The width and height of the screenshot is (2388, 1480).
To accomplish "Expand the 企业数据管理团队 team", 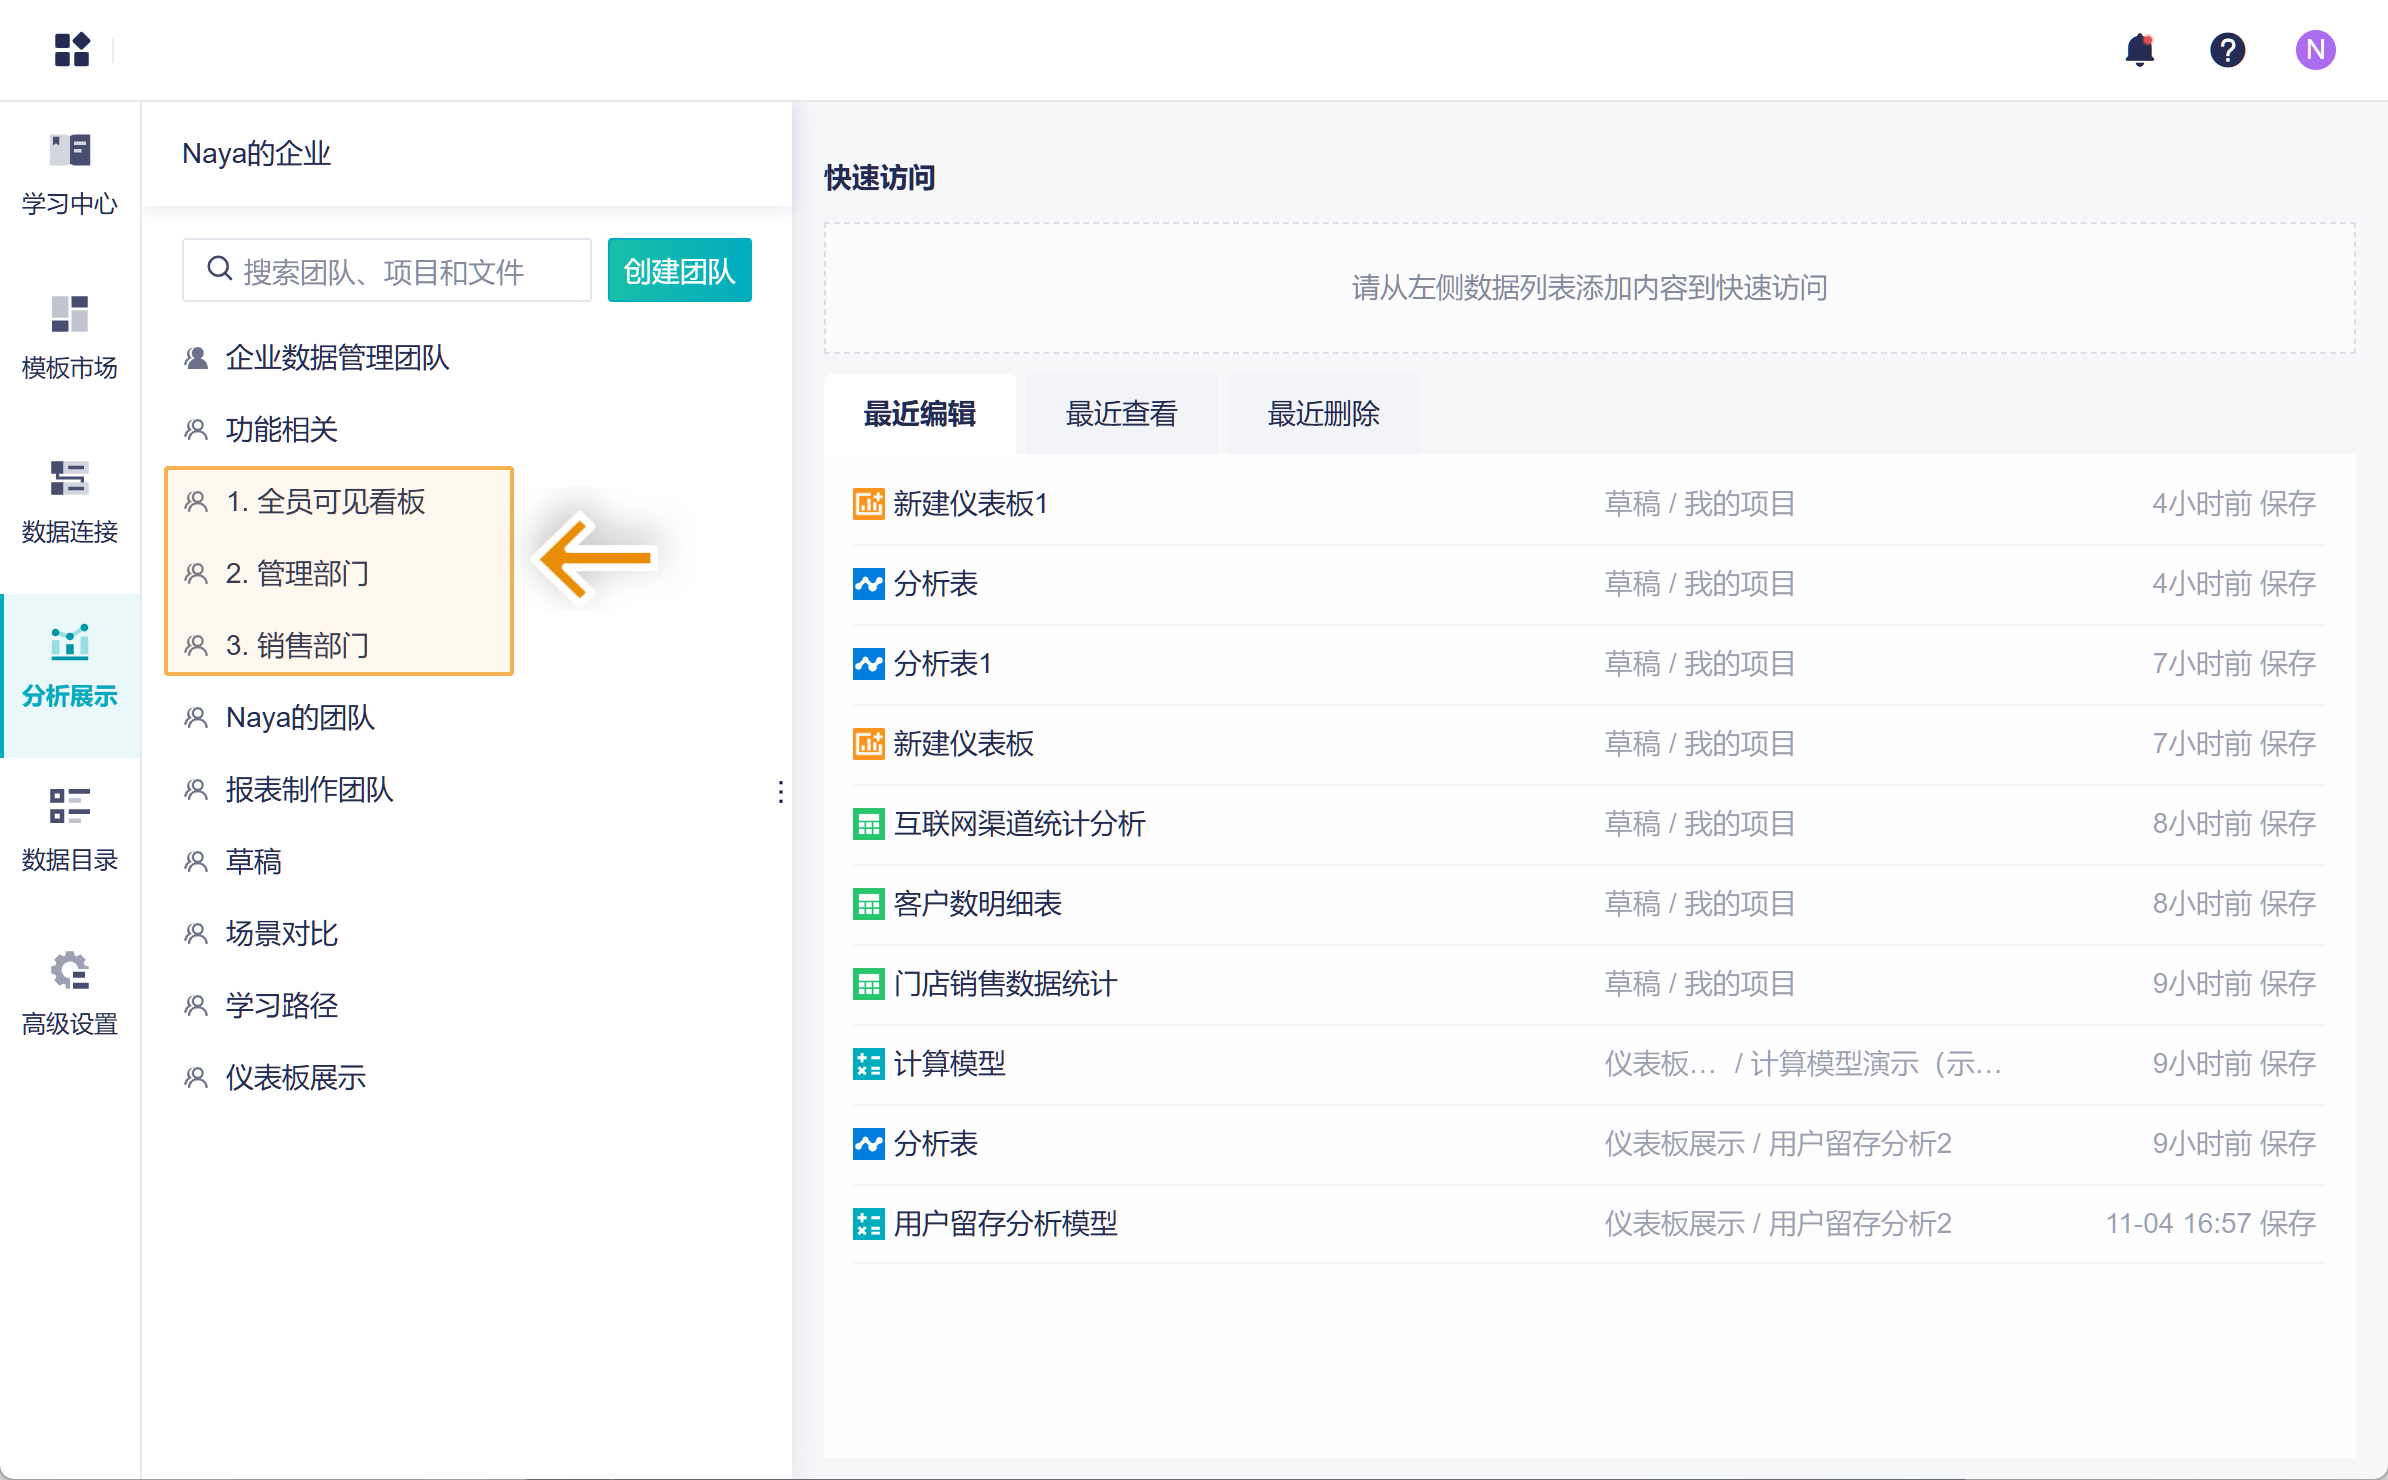I will coord(337,358).
